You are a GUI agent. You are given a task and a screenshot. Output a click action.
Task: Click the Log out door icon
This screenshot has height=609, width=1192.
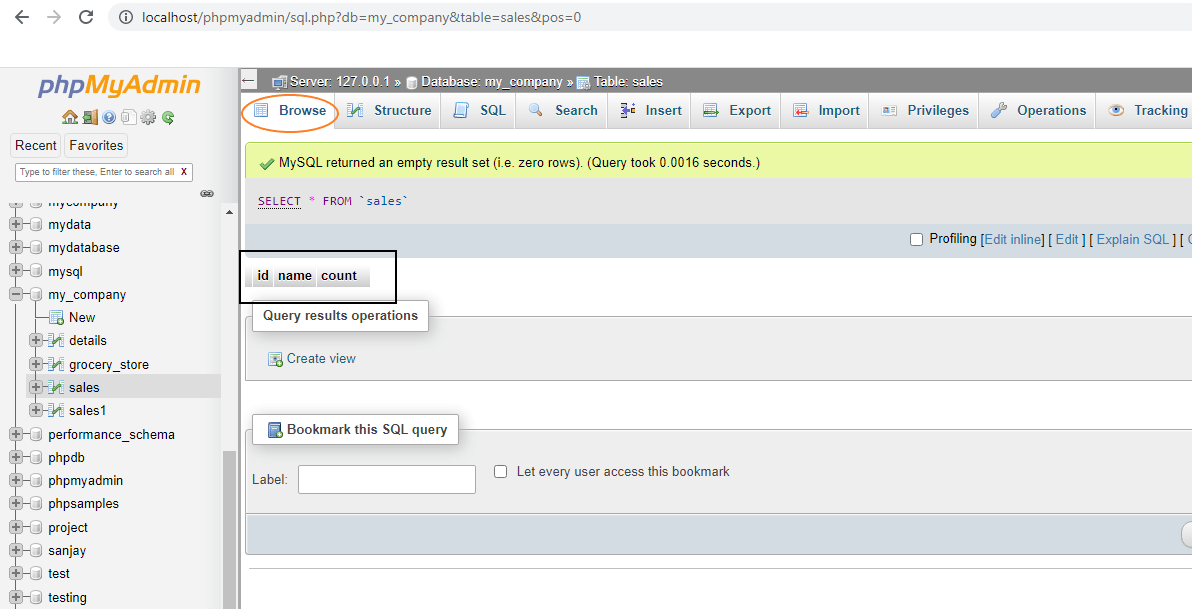(x=90, y=117)
